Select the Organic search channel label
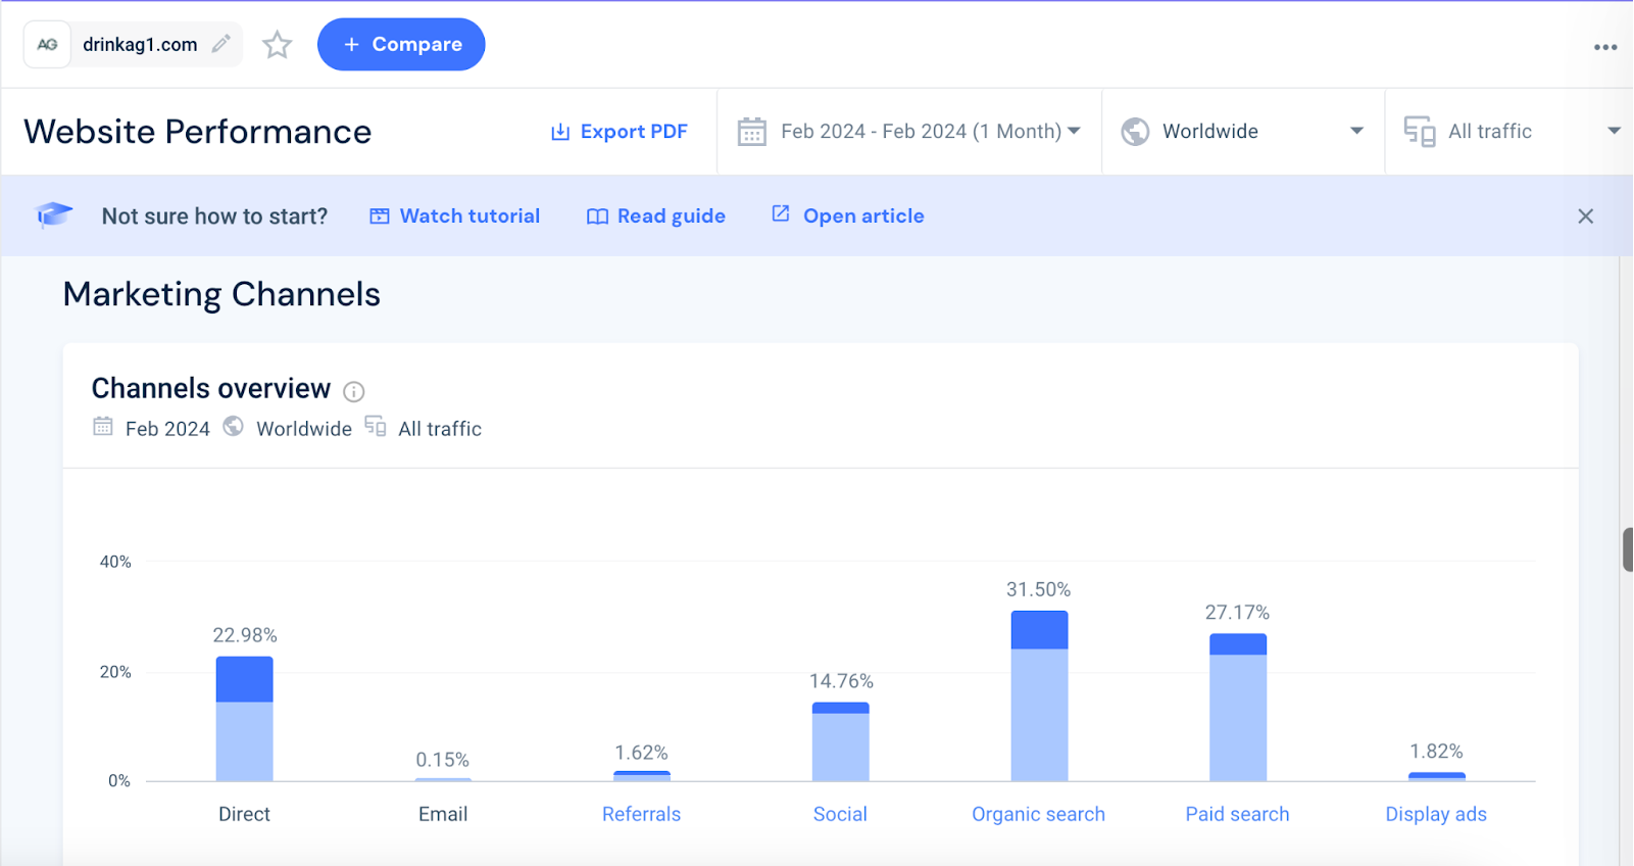 pos(1038,814)
